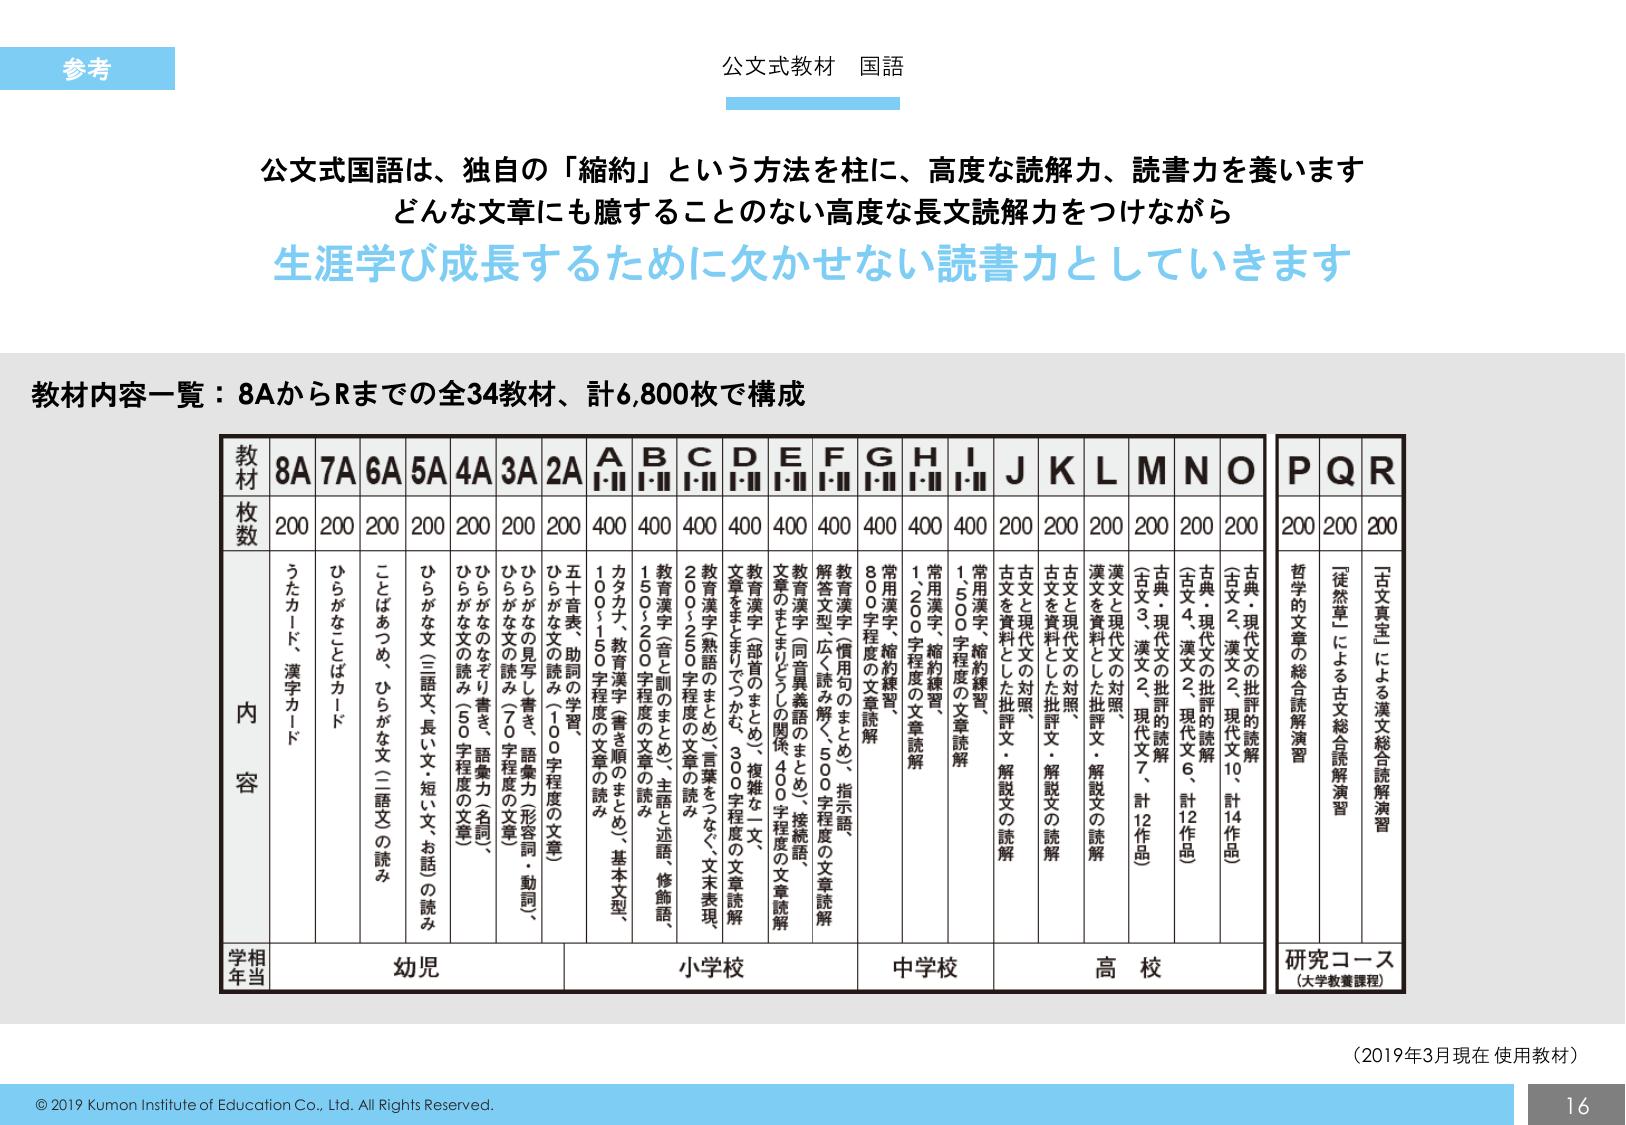
Task: Select the J column header
Action: coord(1015,469)
